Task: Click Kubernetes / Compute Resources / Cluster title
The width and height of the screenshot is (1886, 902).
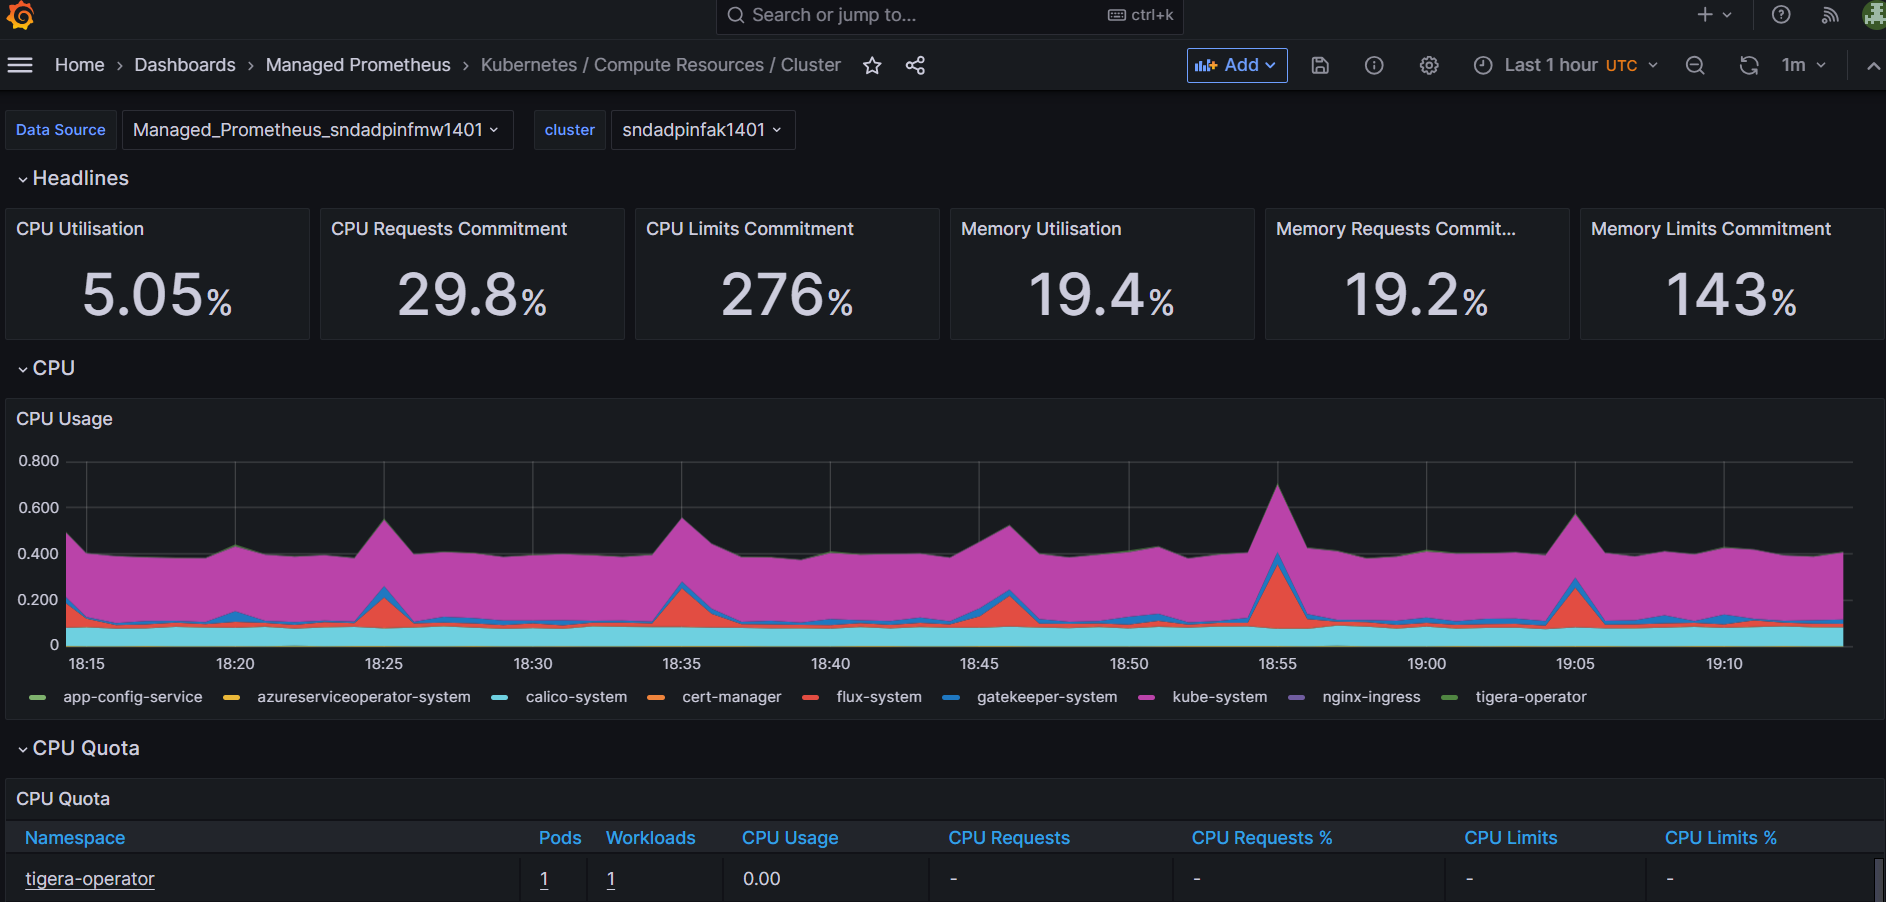Action: pyautogui.click(x=661, y=65)
